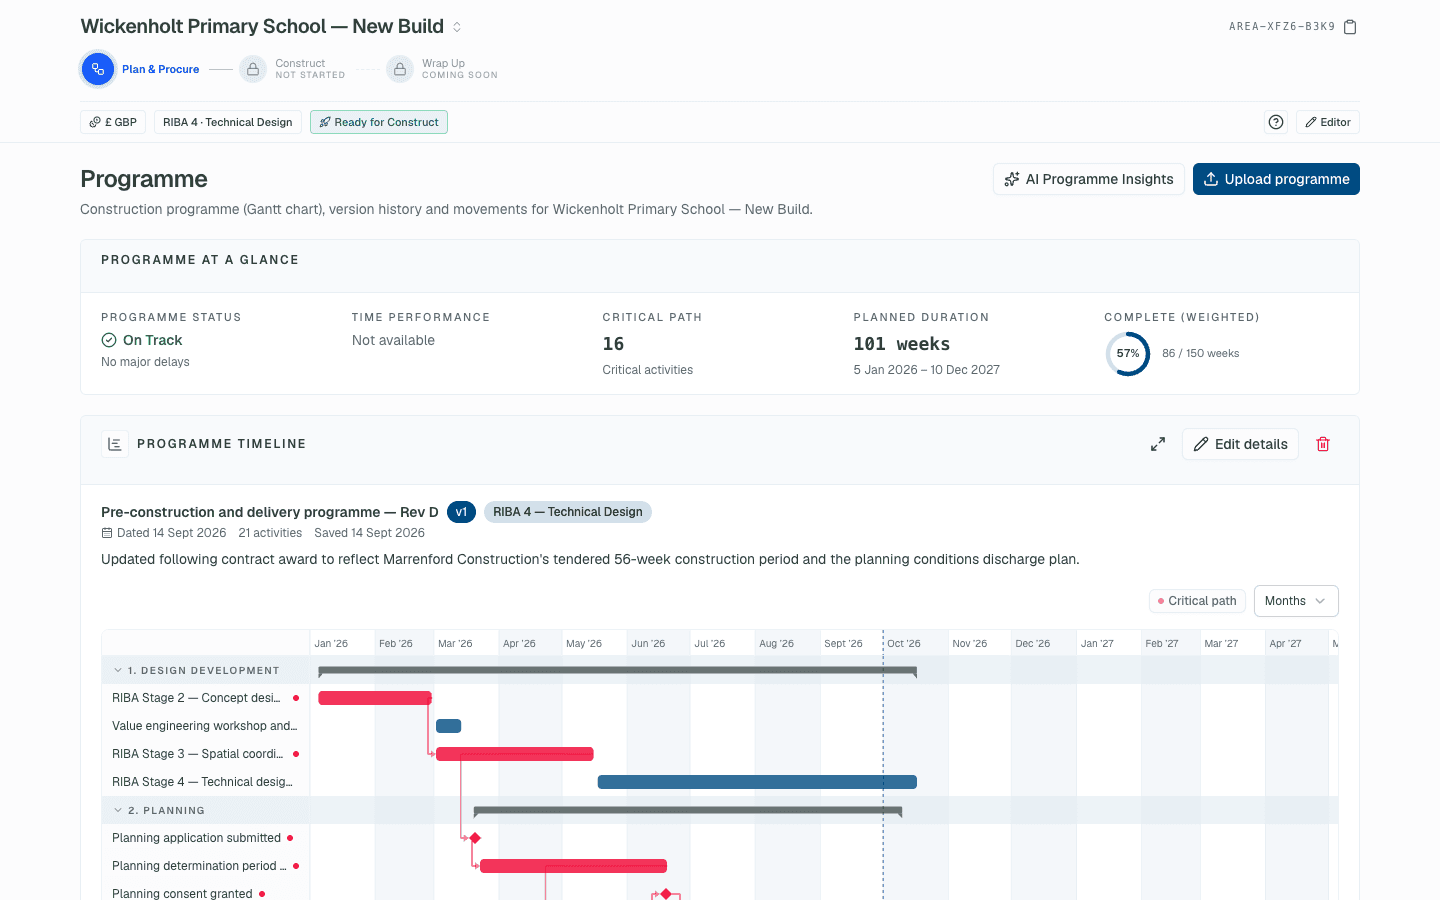1440x900 pixels.
Task: Click the v1 version badge
Action: click(461, 512)
